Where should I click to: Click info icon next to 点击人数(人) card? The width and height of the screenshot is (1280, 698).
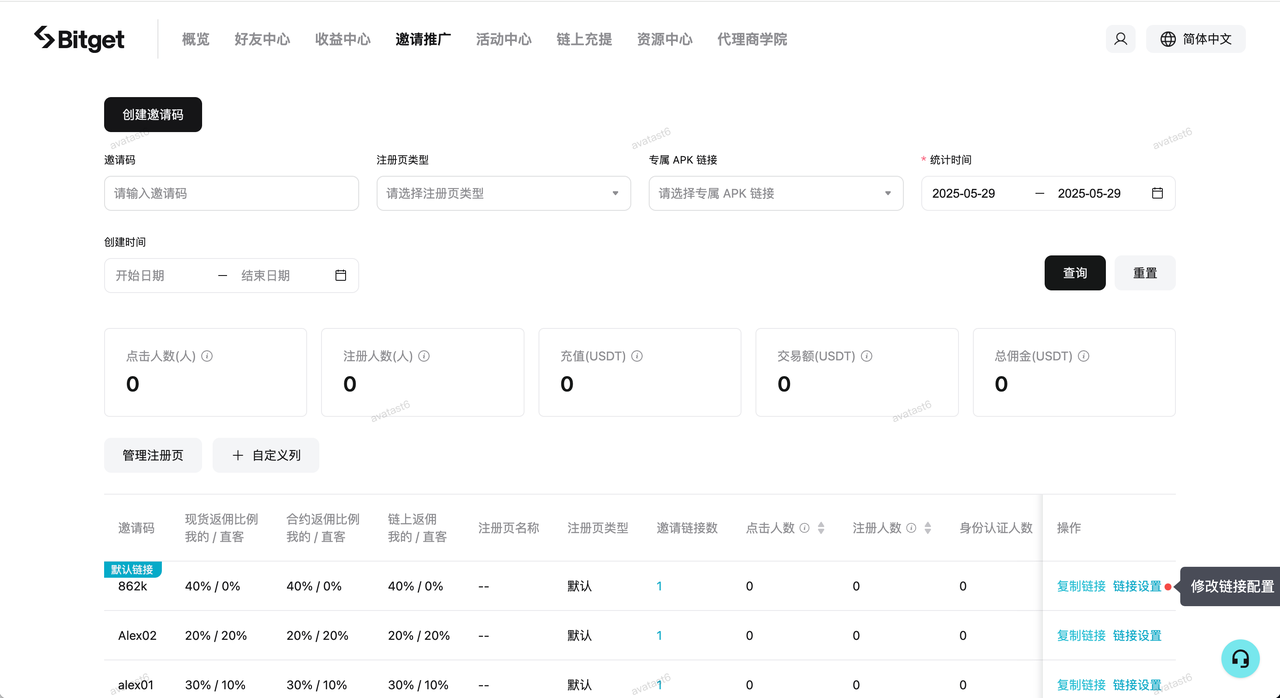pos(207,356)
